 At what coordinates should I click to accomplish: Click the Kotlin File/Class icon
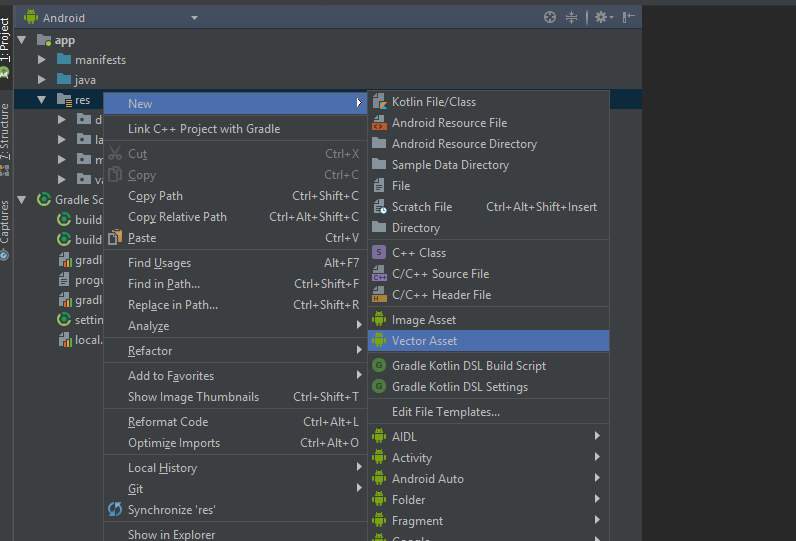[x=379, y=102]
